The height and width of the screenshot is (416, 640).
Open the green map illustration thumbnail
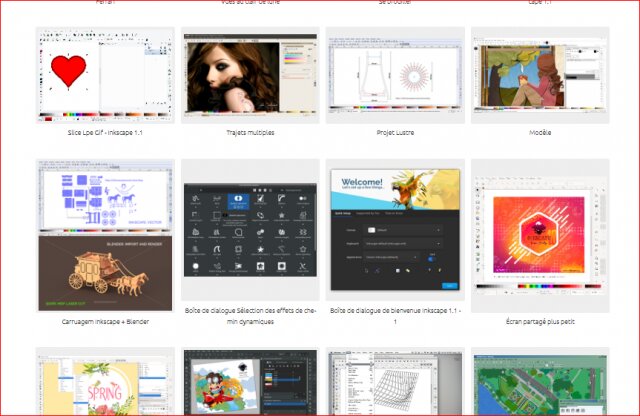[540, 382]
